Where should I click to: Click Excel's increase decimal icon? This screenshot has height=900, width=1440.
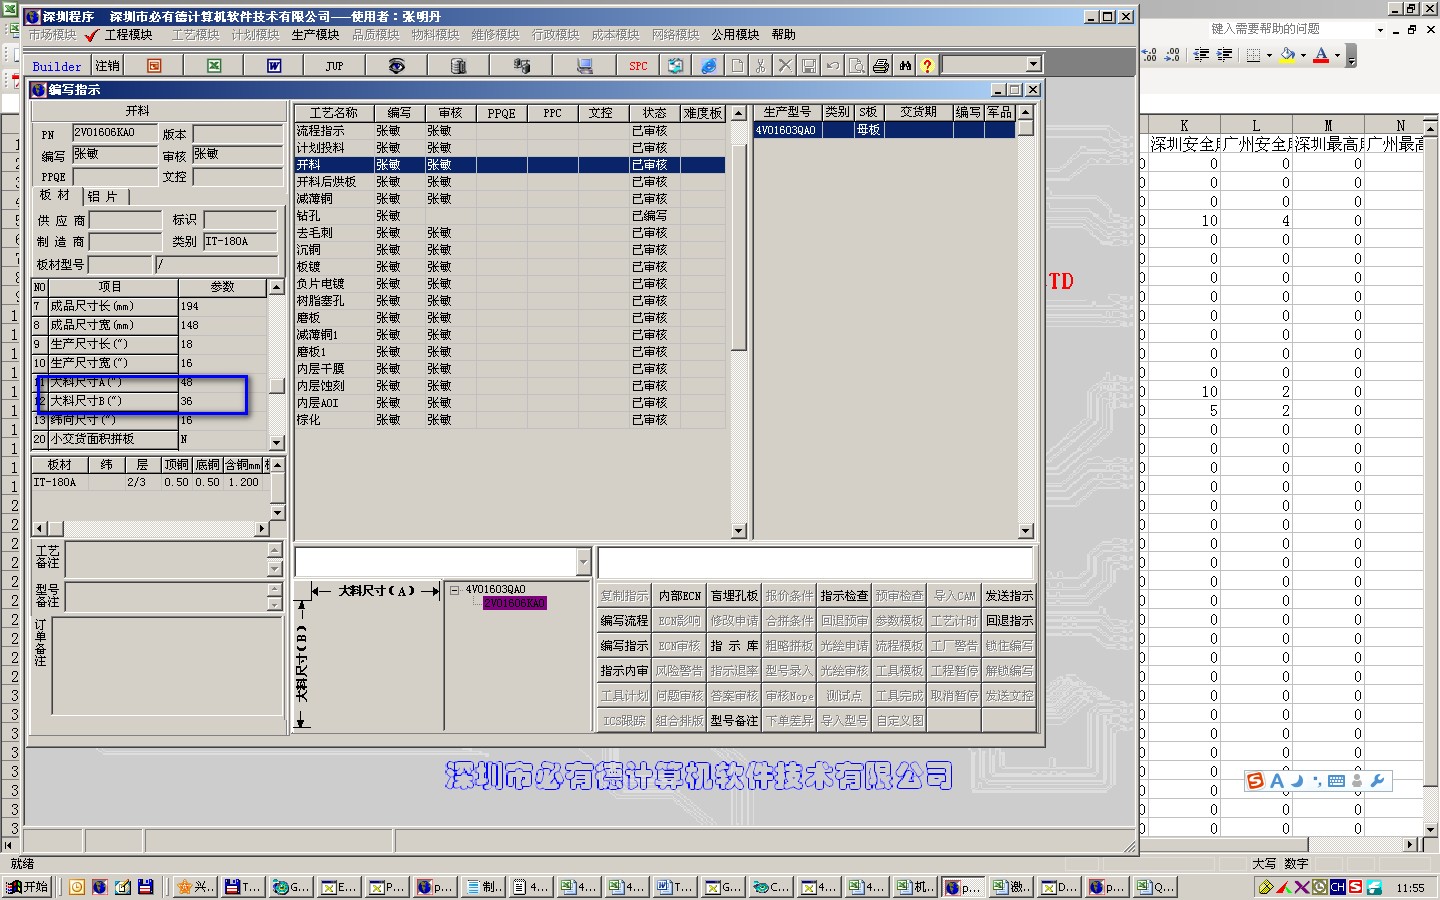[x=1150, y=56]
